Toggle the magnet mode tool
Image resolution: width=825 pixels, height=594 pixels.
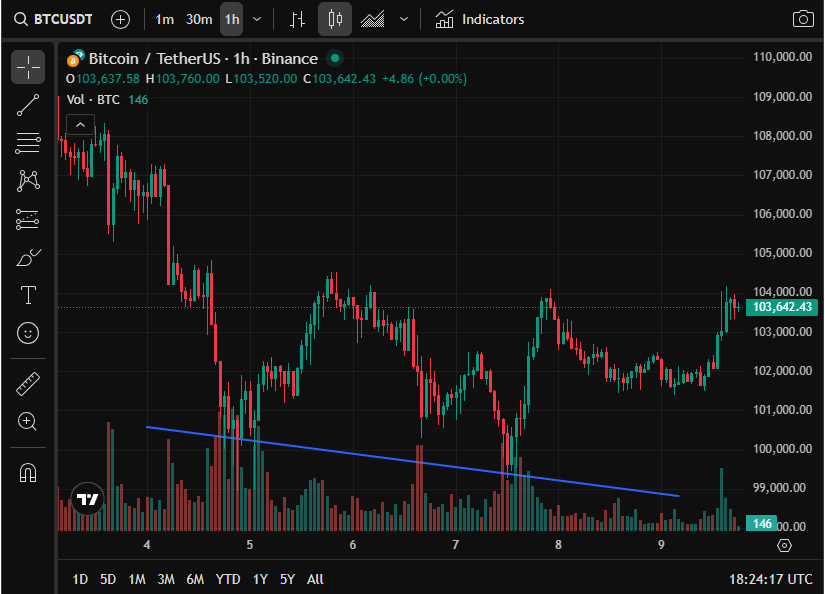28,472
